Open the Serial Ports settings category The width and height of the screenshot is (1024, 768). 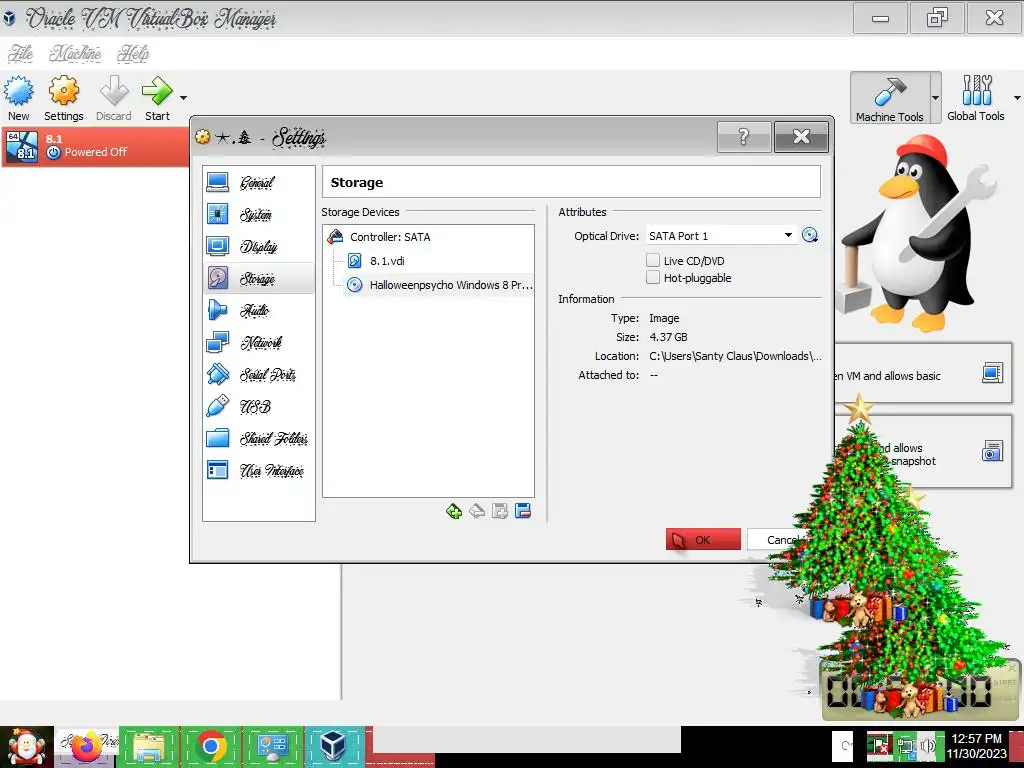258,374
